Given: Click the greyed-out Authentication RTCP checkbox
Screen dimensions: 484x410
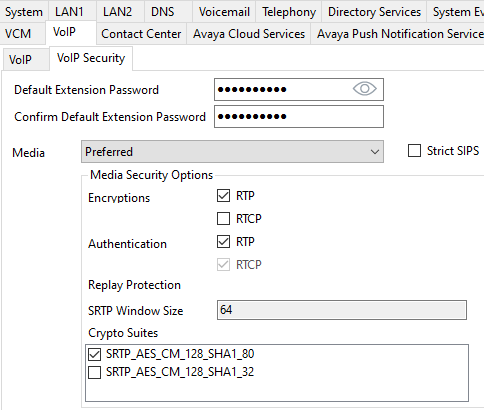Looking at the screenshot, I should click(x=223, y=265).
